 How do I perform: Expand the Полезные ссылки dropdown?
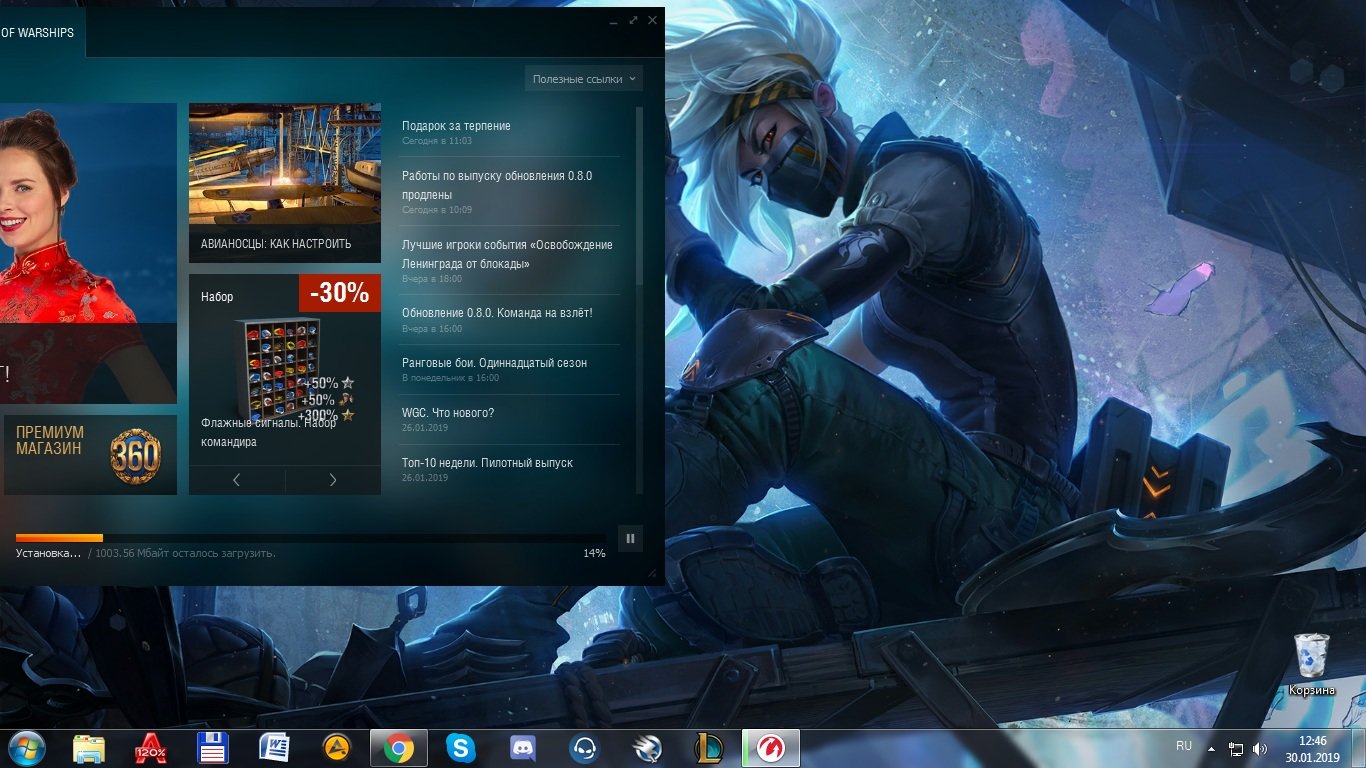tap(583, 79)
